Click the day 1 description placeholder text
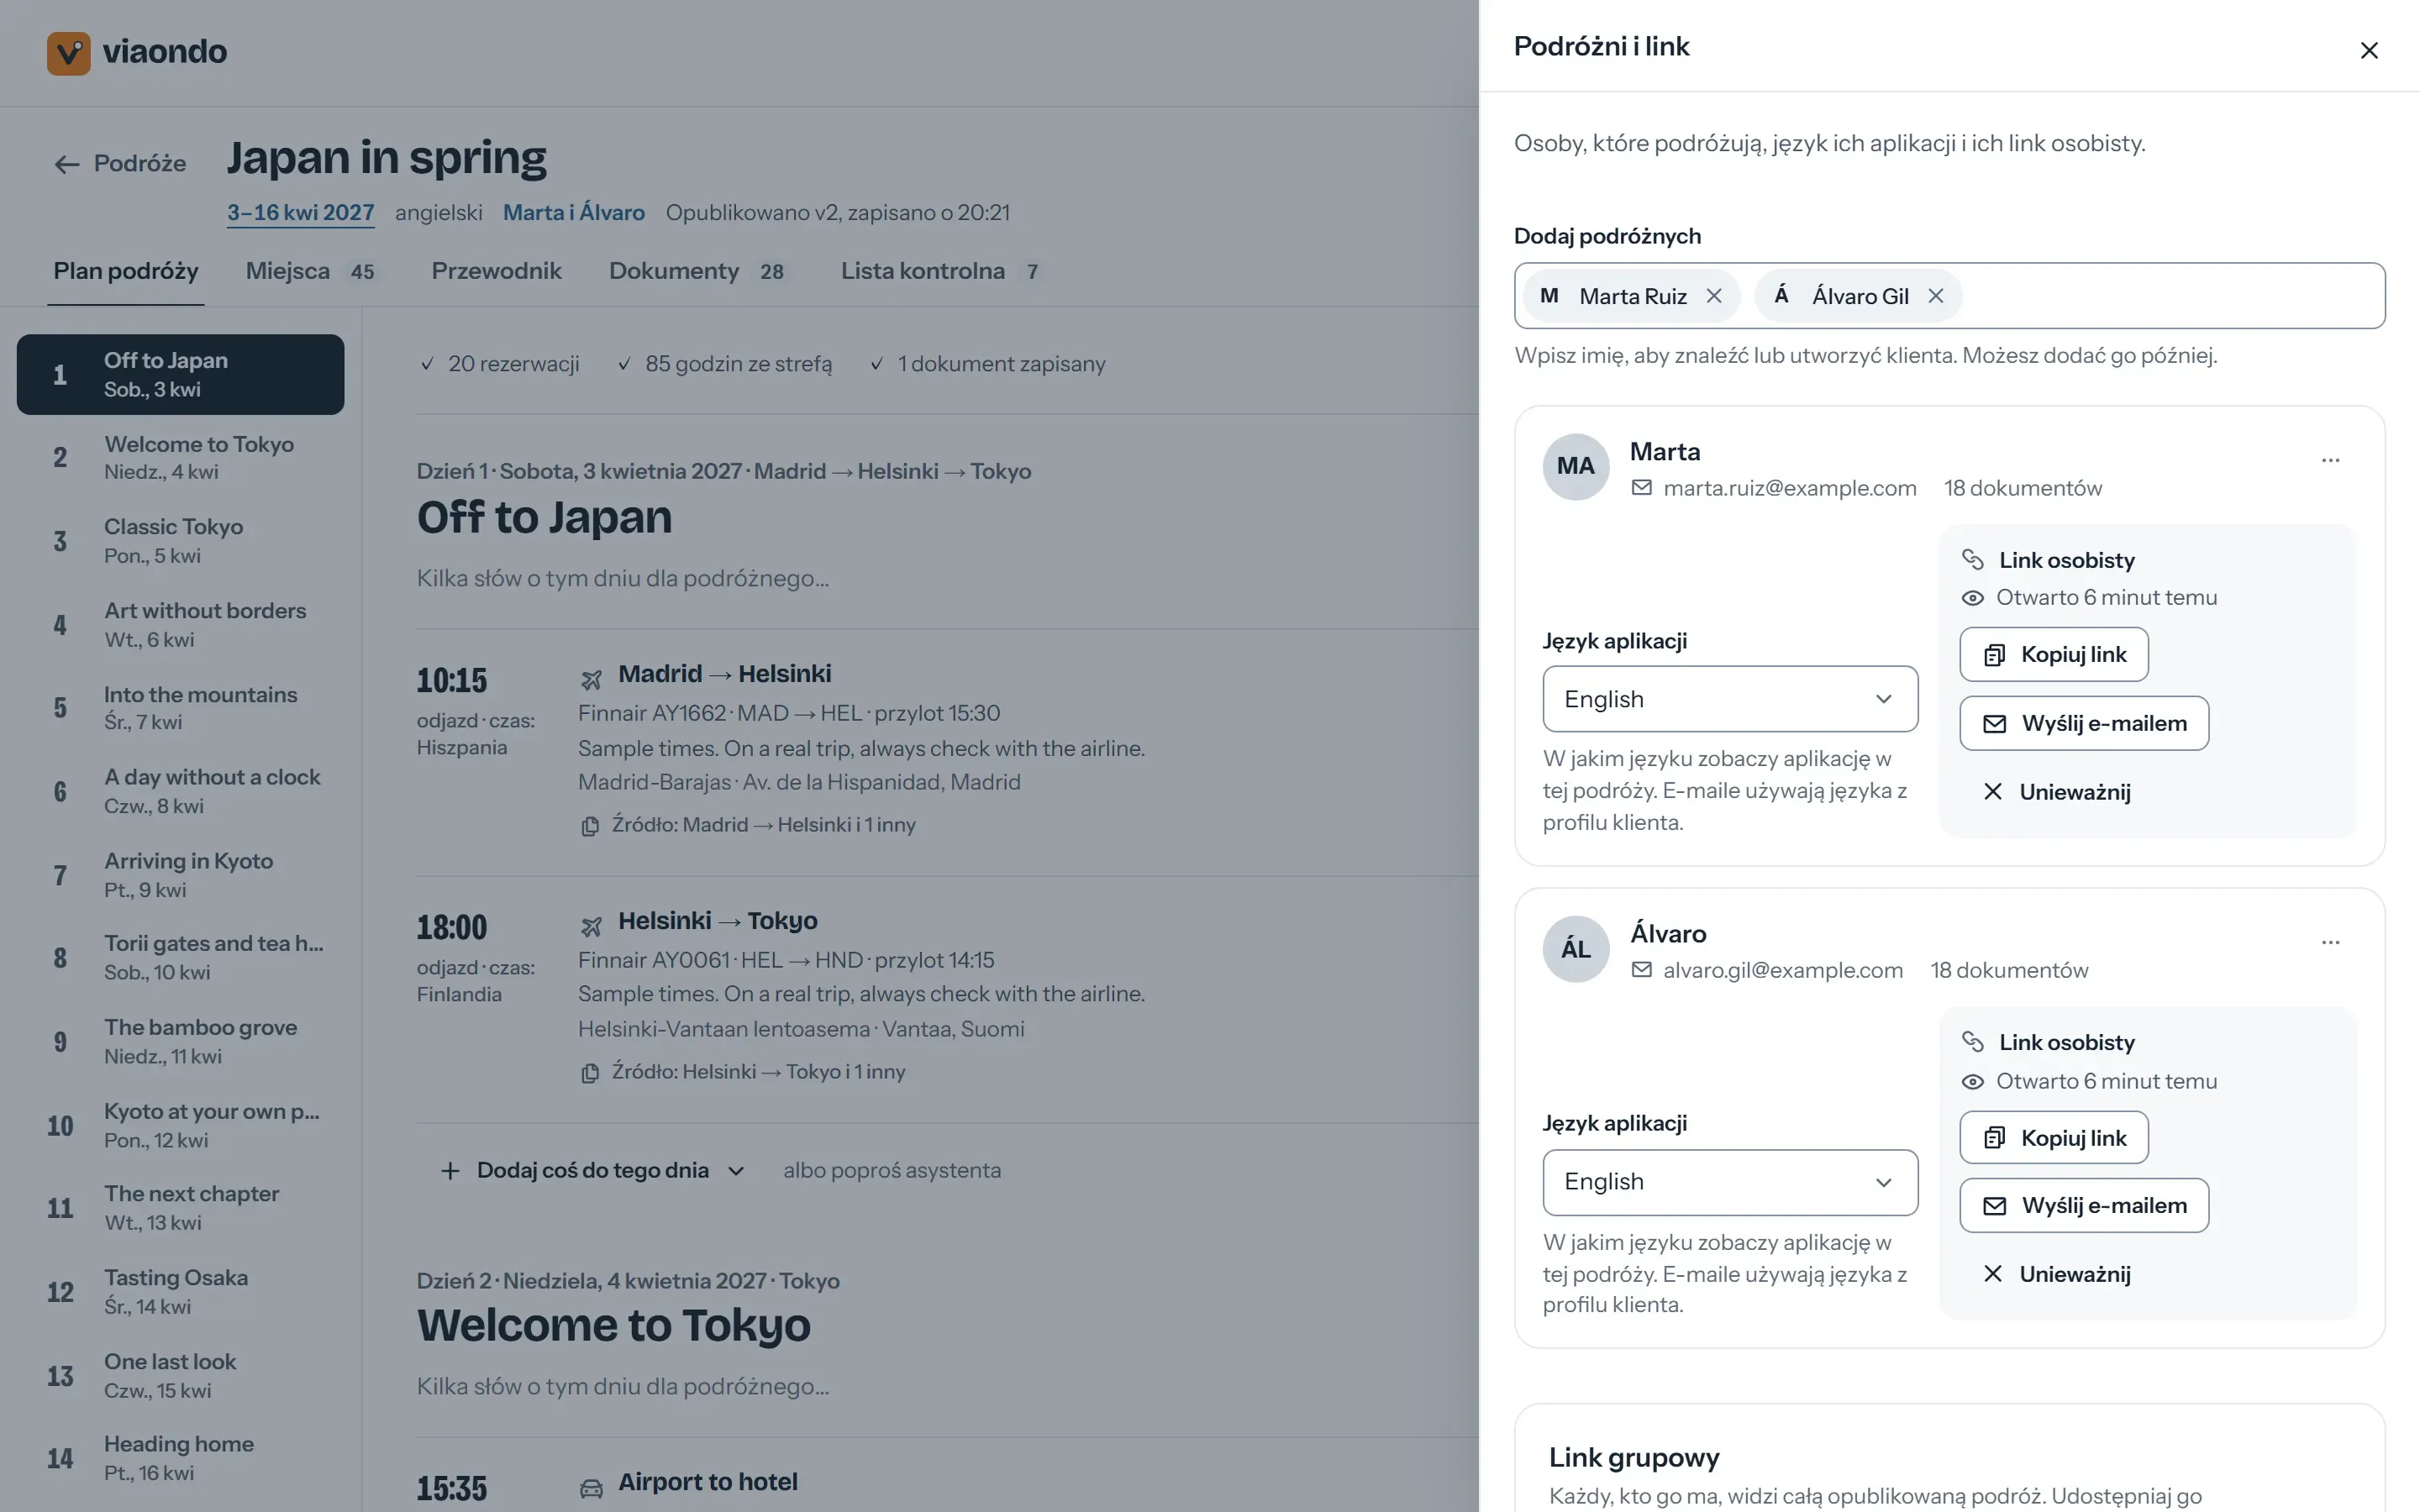 [x=622, y=578]
